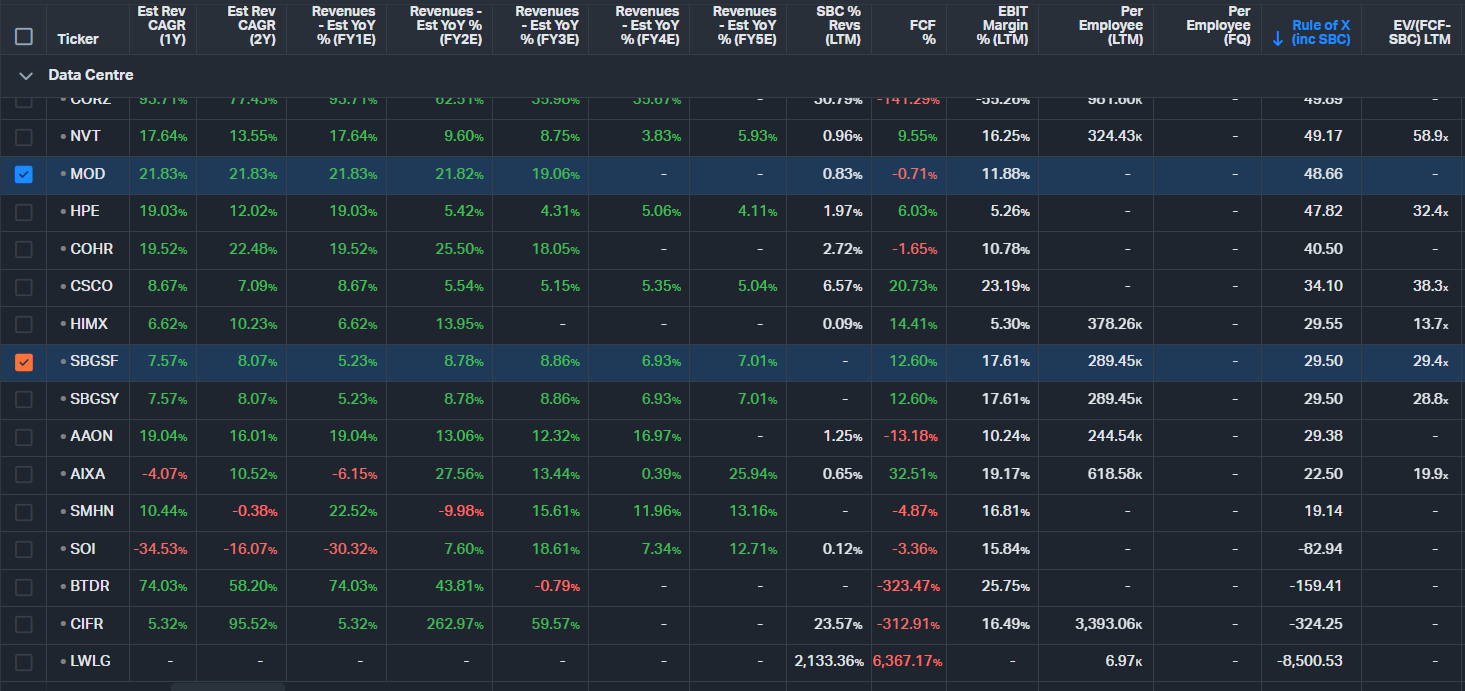Tick the CIFR row checkbox
Screen dimensions: 1465x691
pos(24,624)
